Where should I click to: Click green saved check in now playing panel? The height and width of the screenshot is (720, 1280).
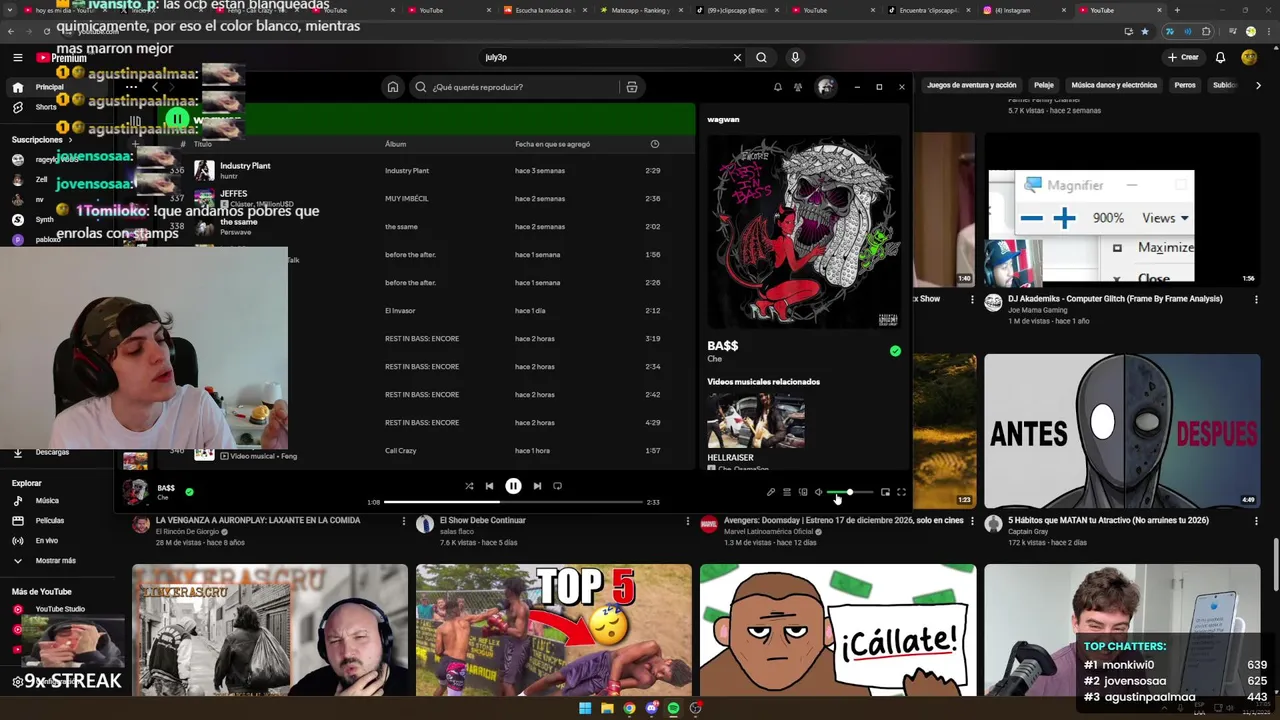(895, 351)
